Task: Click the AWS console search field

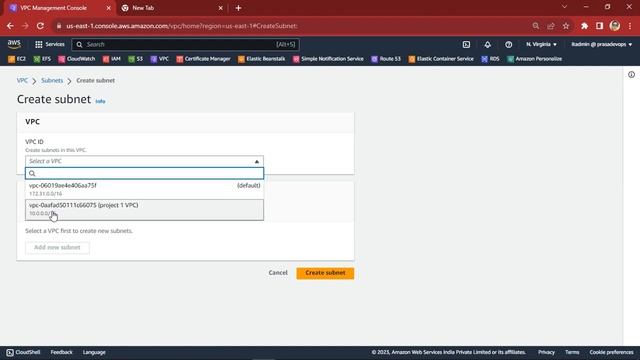Action: 186,44
